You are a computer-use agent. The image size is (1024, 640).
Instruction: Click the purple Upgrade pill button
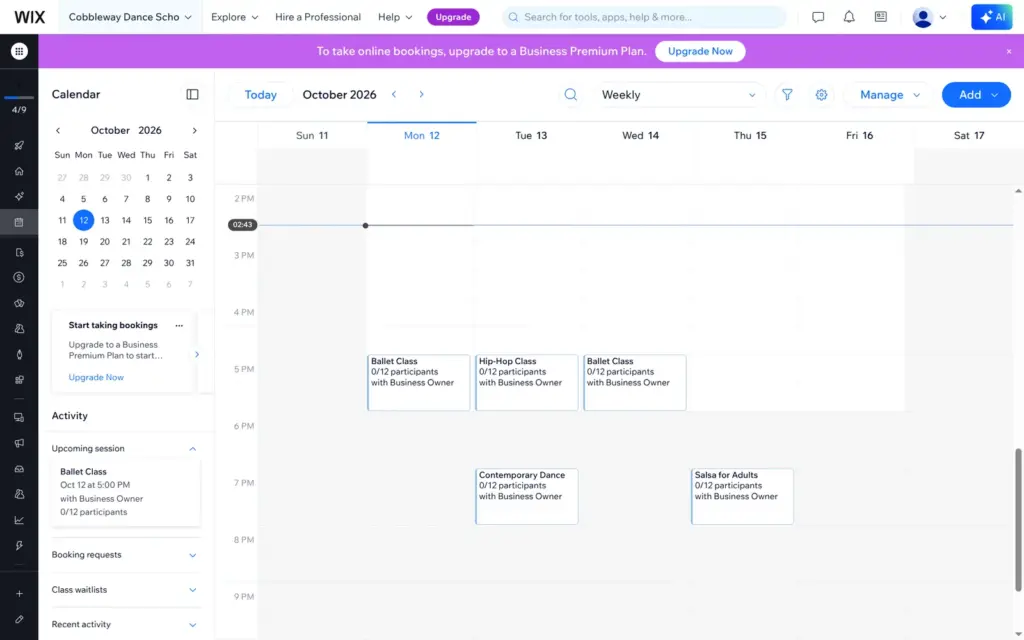[453, 17]
